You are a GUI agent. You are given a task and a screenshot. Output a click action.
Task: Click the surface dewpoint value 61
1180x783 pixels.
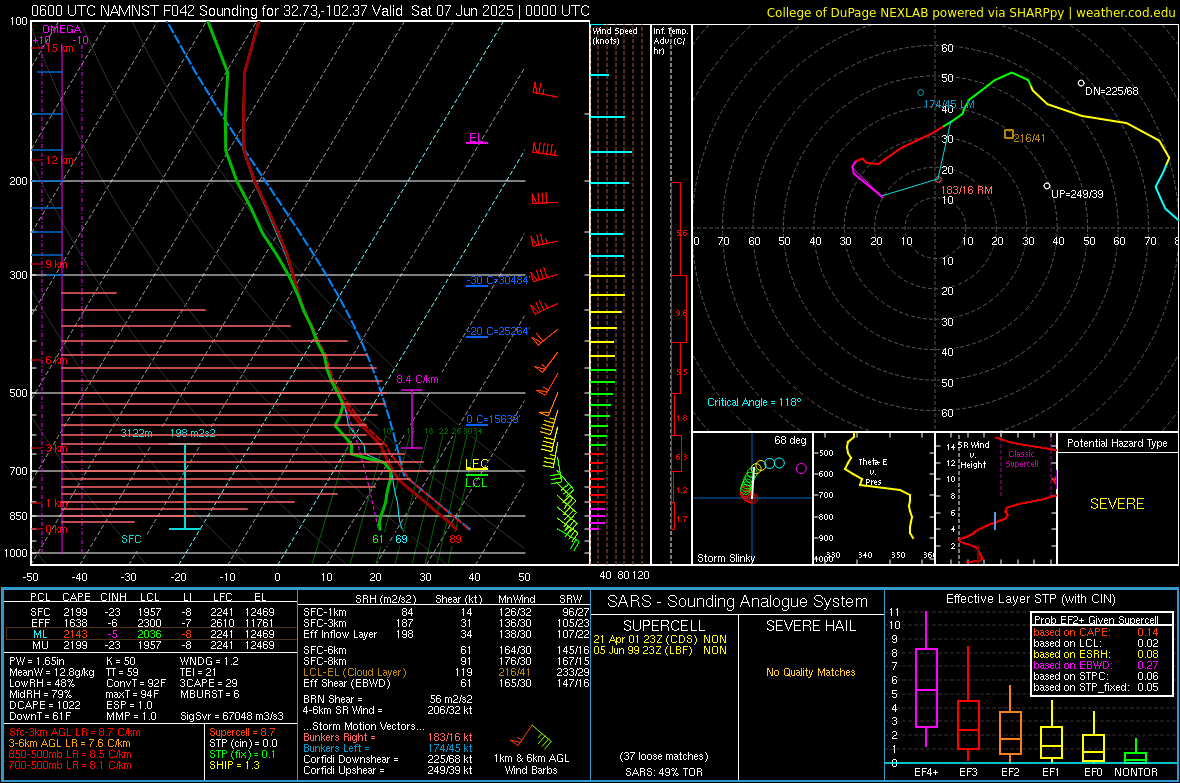378,539
